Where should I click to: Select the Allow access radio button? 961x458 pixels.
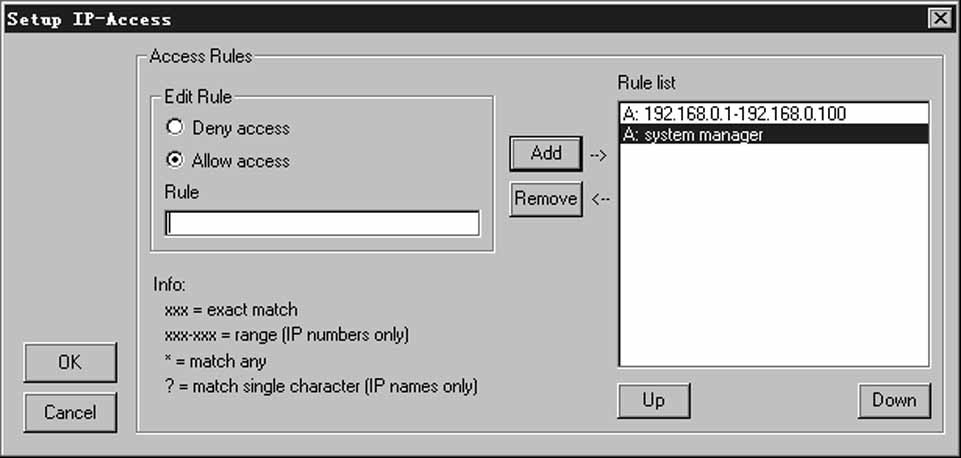(x=175, y=161)
